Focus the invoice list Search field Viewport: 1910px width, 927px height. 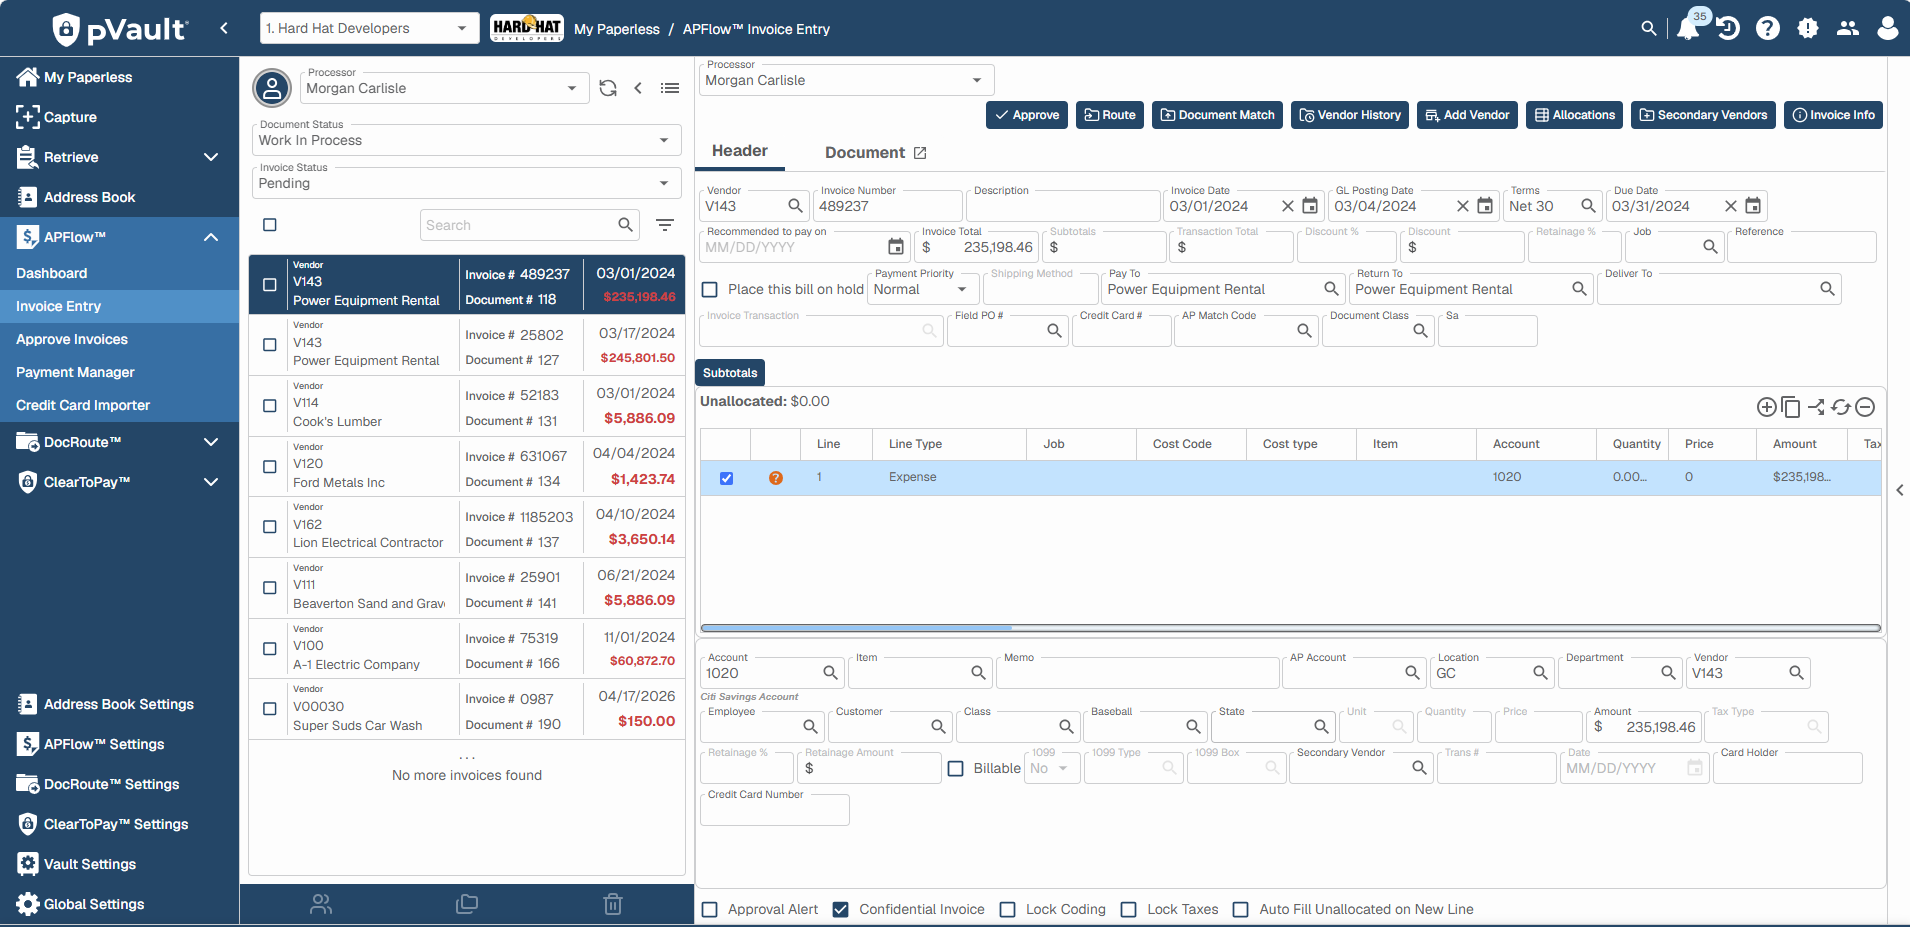[x=521, y=225]
